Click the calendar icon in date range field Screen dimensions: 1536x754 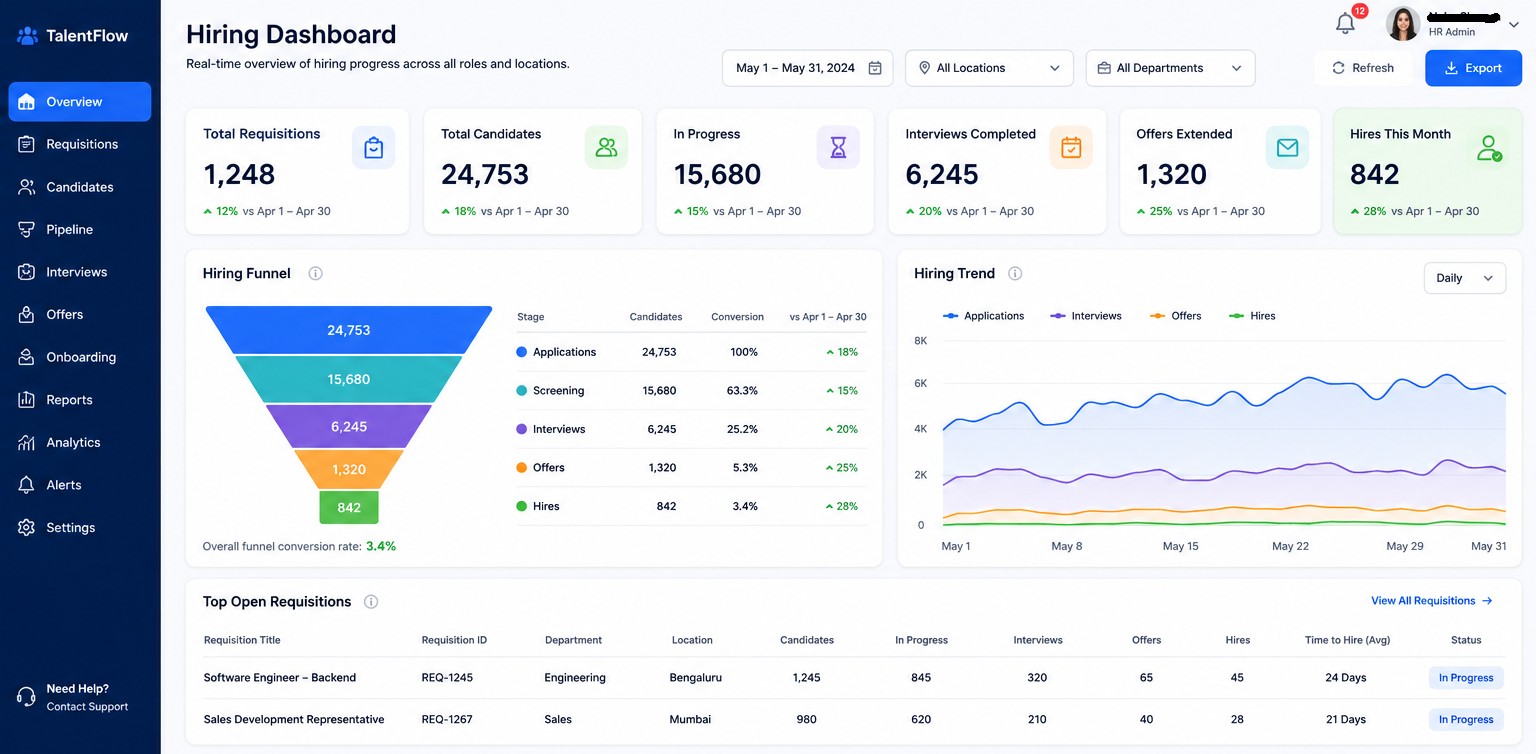coord(875,68)
